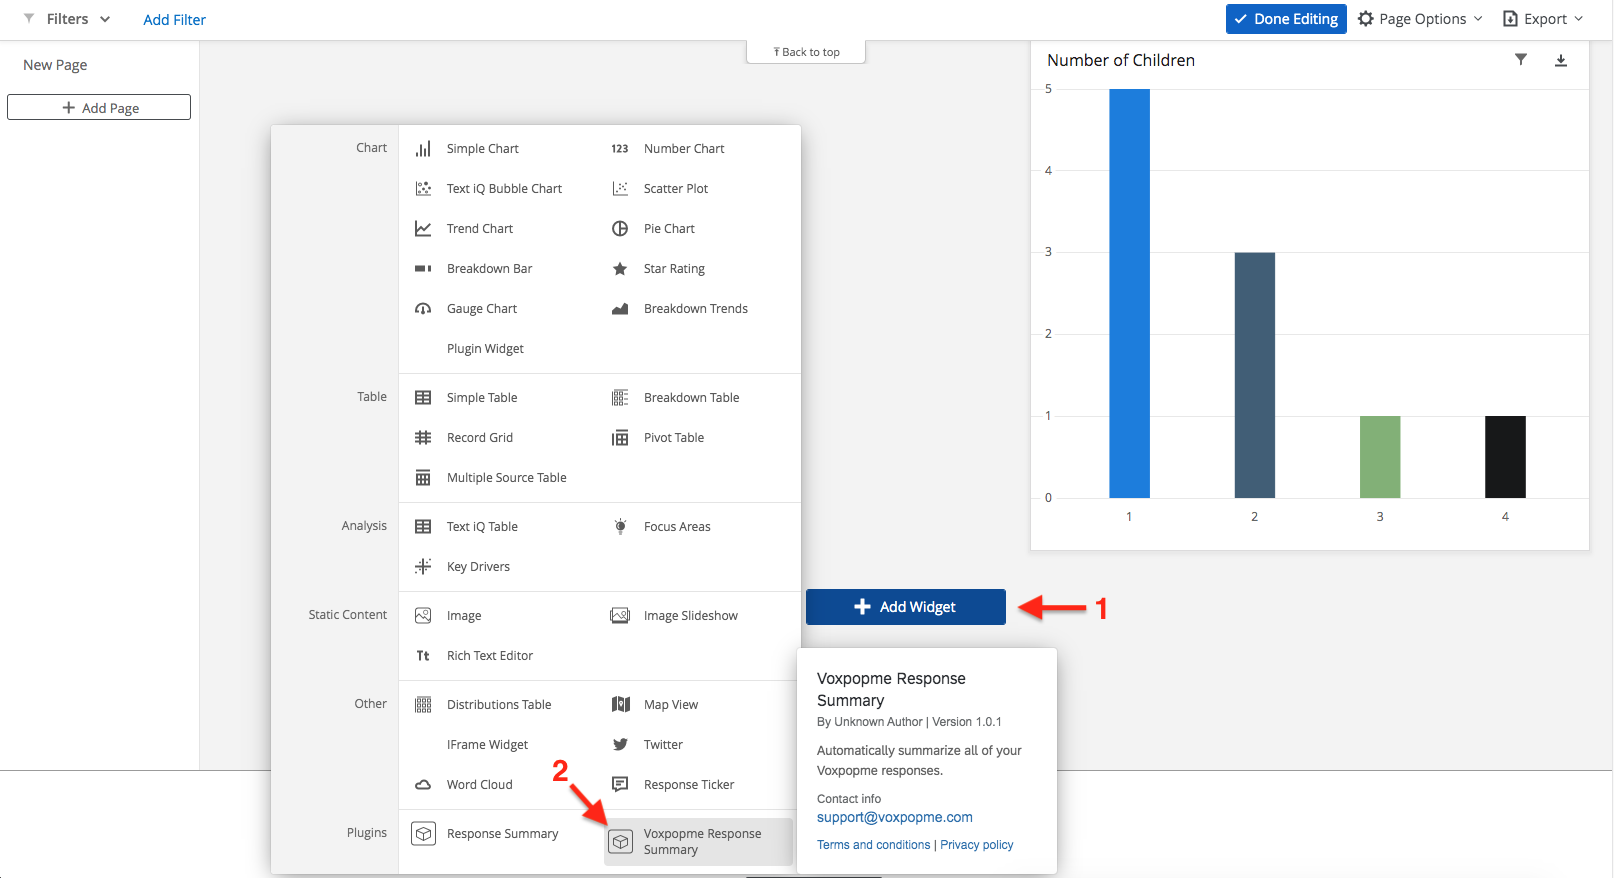
Task: Pick the Image widget icon
Action: (x=423, y=616)
